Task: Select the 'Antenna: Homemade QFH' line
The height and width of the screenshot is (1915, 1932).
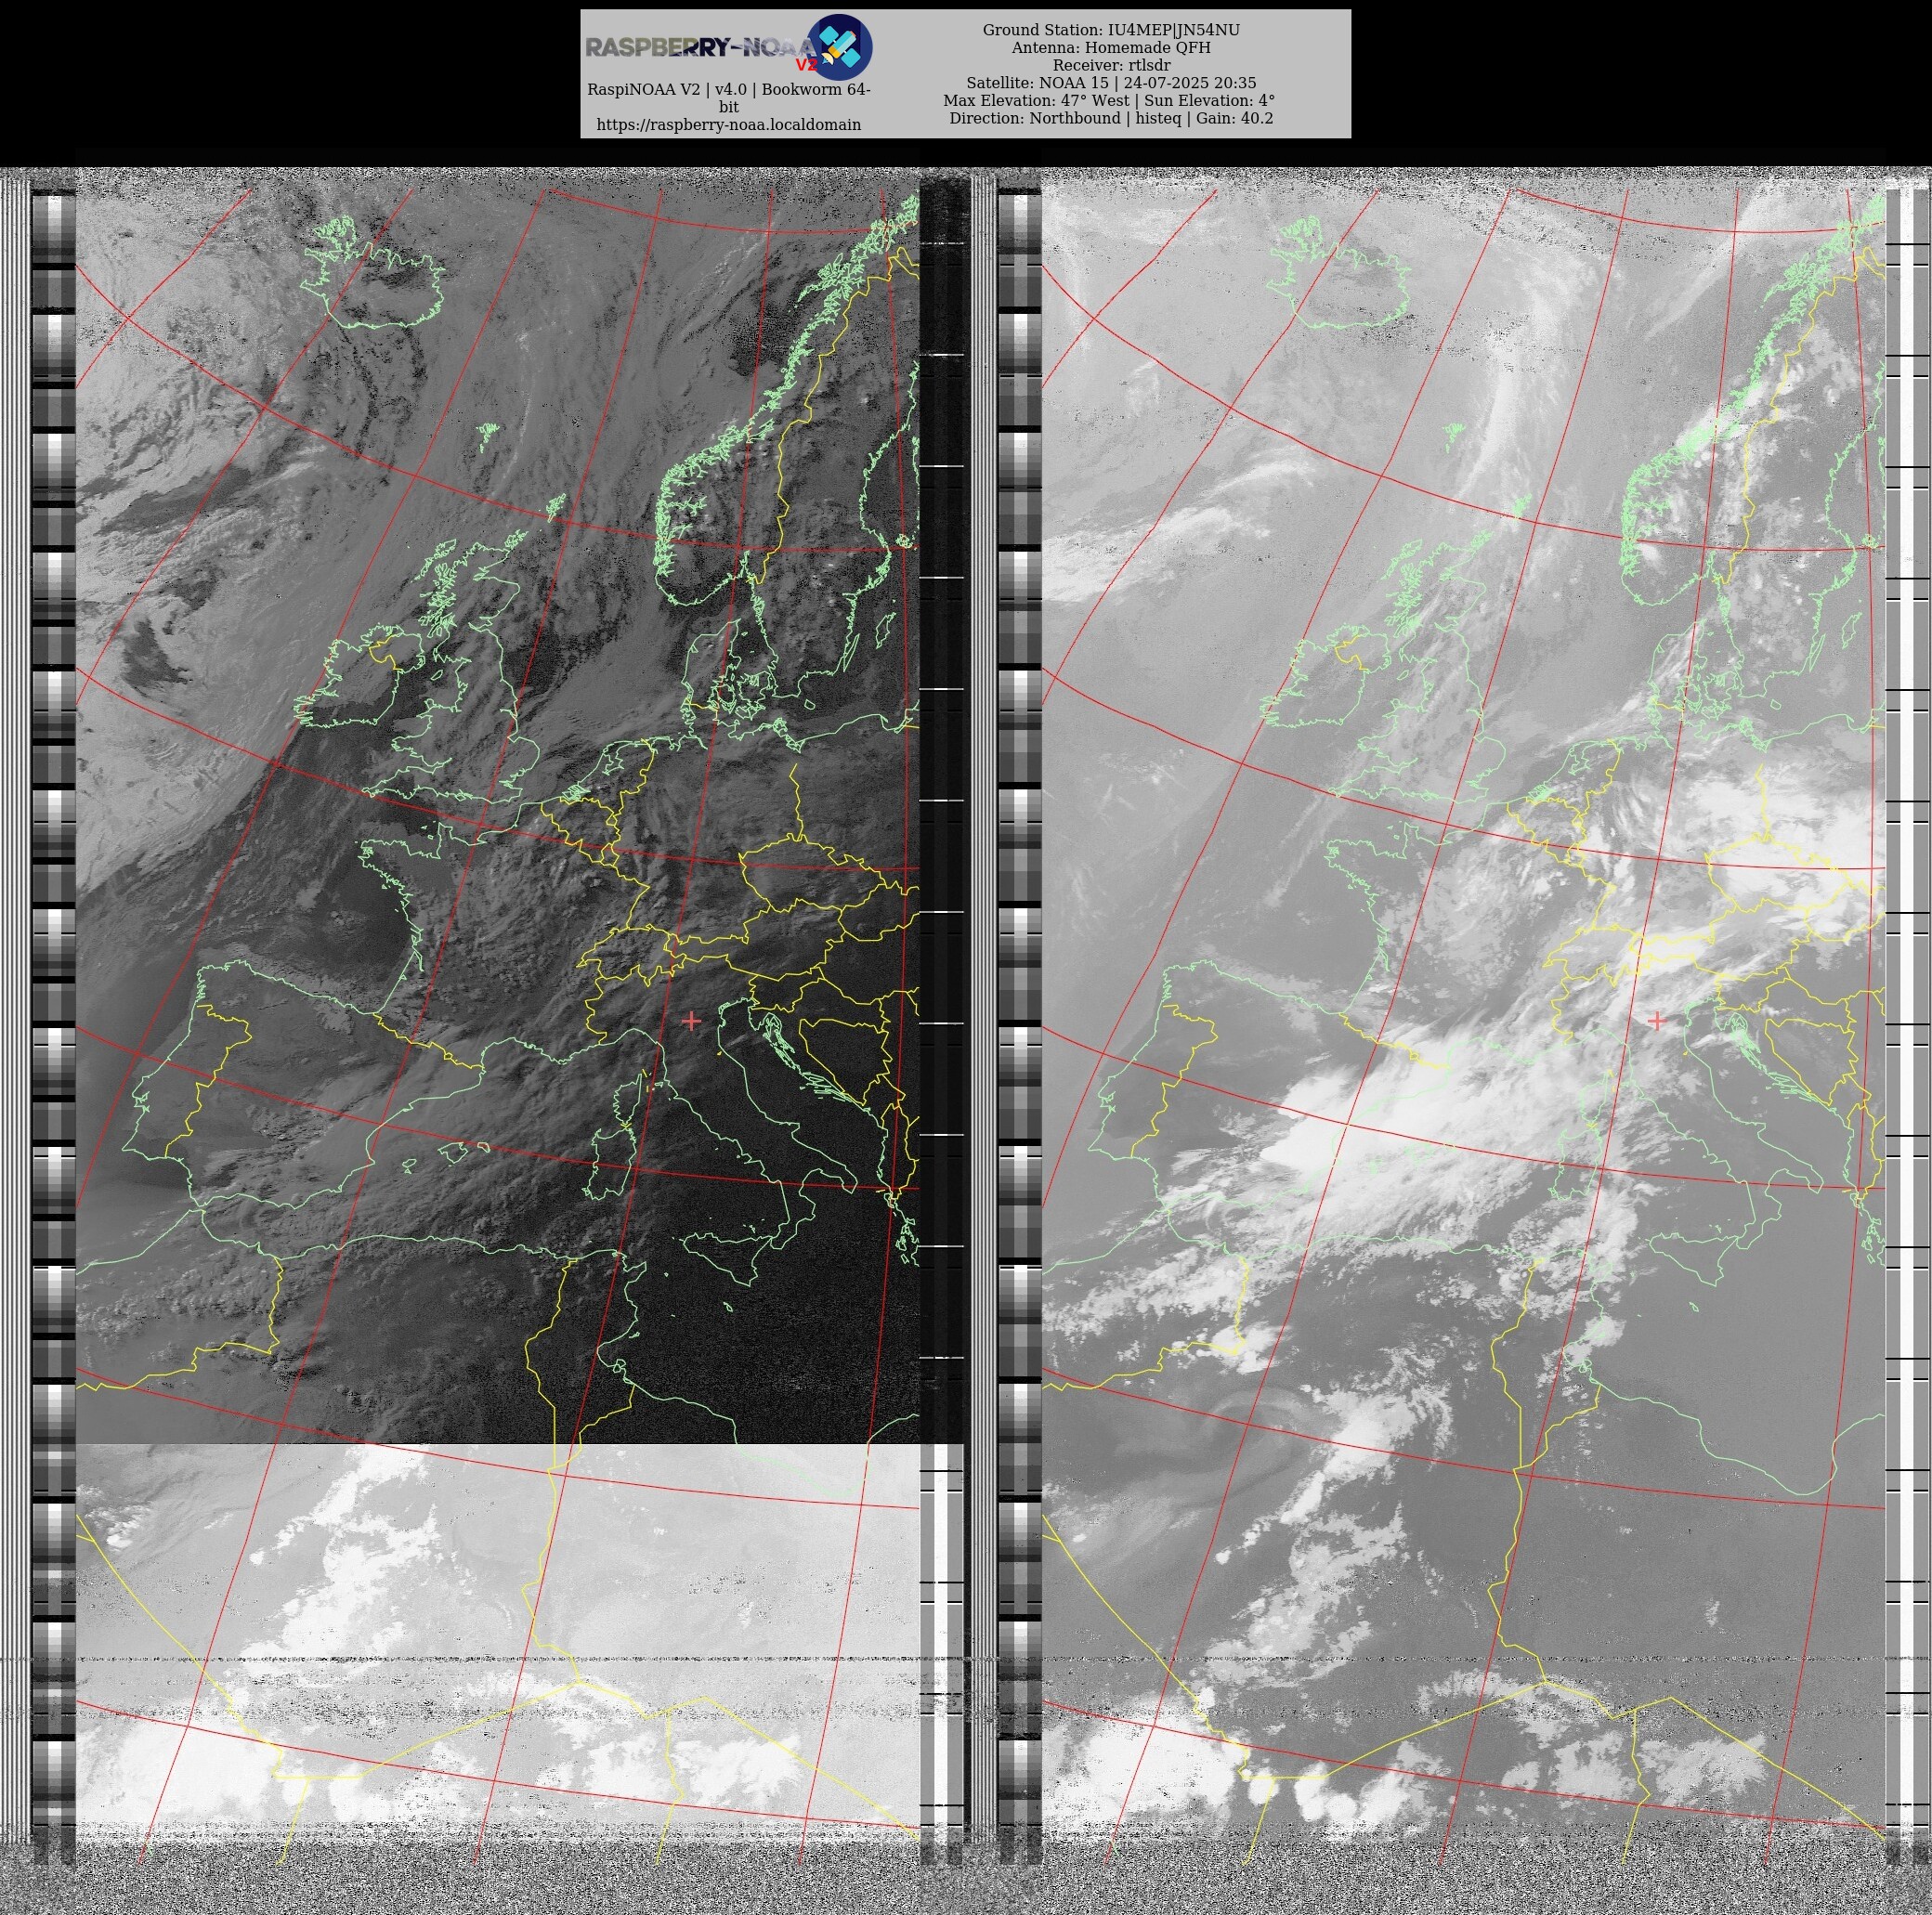Action: pos(1111,48)
